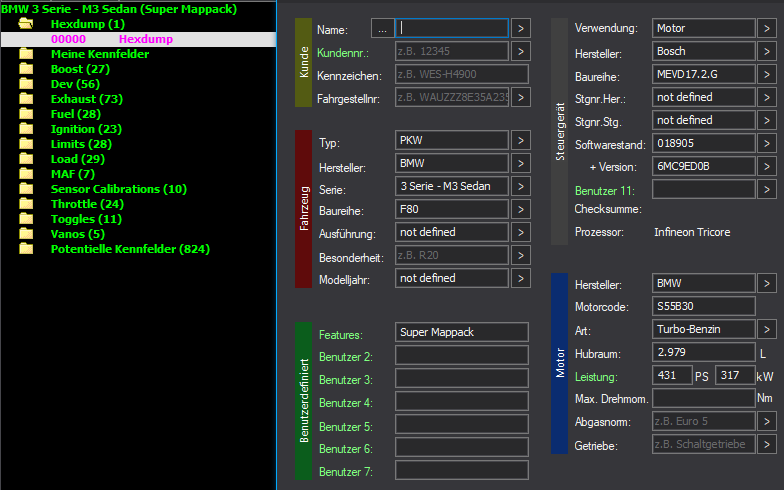784x490 pixels.
Task: Click the Load (29) folder icon
Action: (26, 158)
